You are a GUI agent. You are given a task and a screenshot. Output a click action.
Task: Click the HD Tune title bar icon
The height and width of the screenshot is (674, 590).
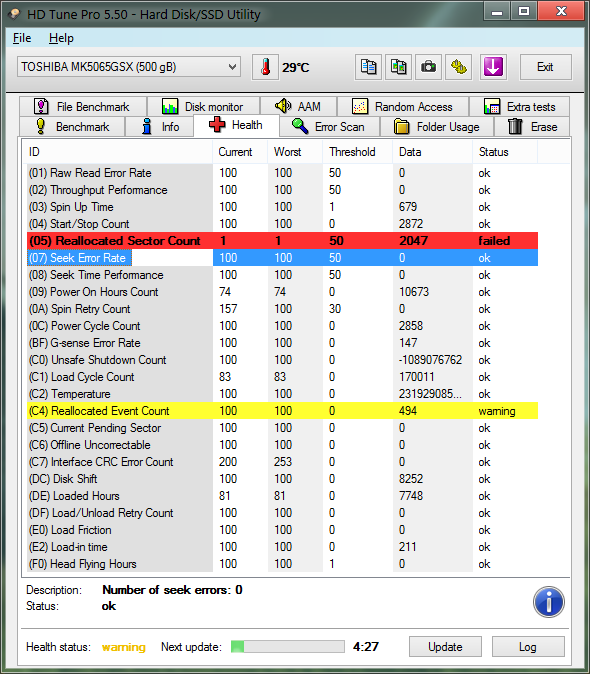(x=14, y=14)
